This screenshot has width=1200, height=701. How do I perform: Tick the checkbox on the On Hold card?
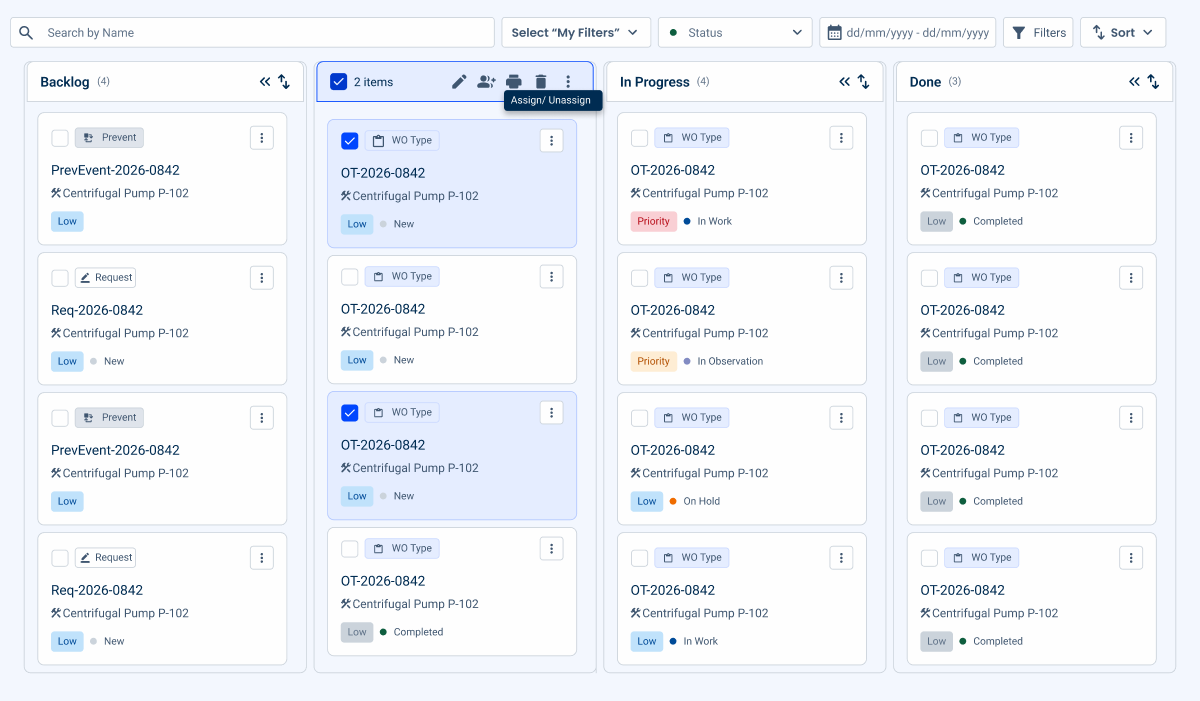[639, 418]
